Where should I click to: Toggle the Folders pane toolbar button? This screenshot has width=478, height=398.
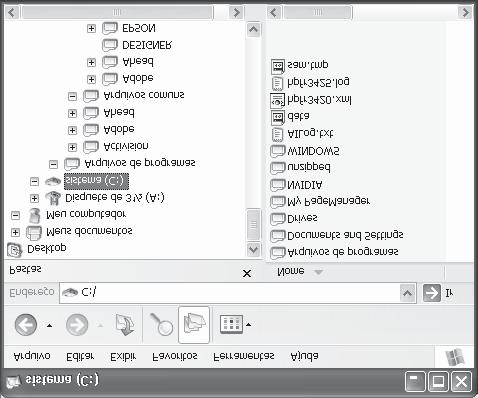pos(194,325)
